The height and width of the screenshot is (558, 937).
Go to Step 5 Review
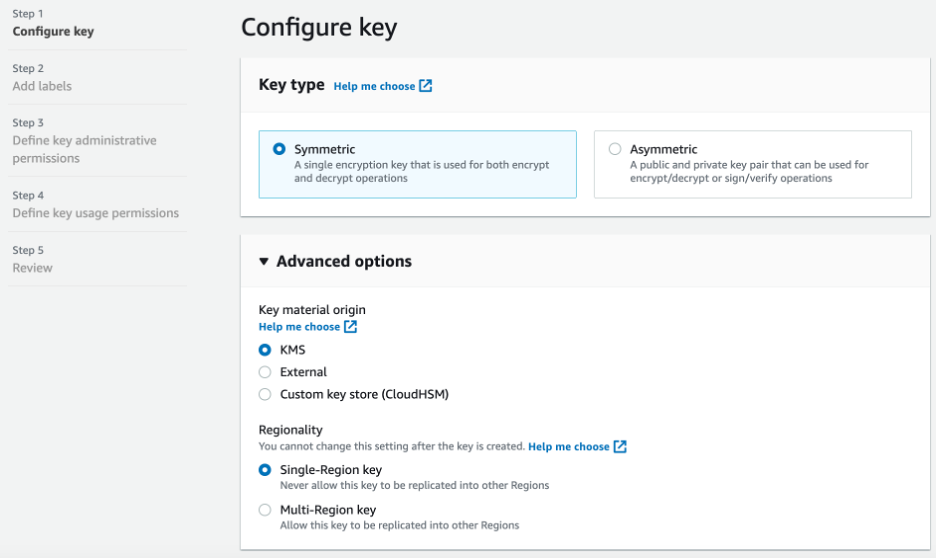pyautogui.click(x=32, y=268)
